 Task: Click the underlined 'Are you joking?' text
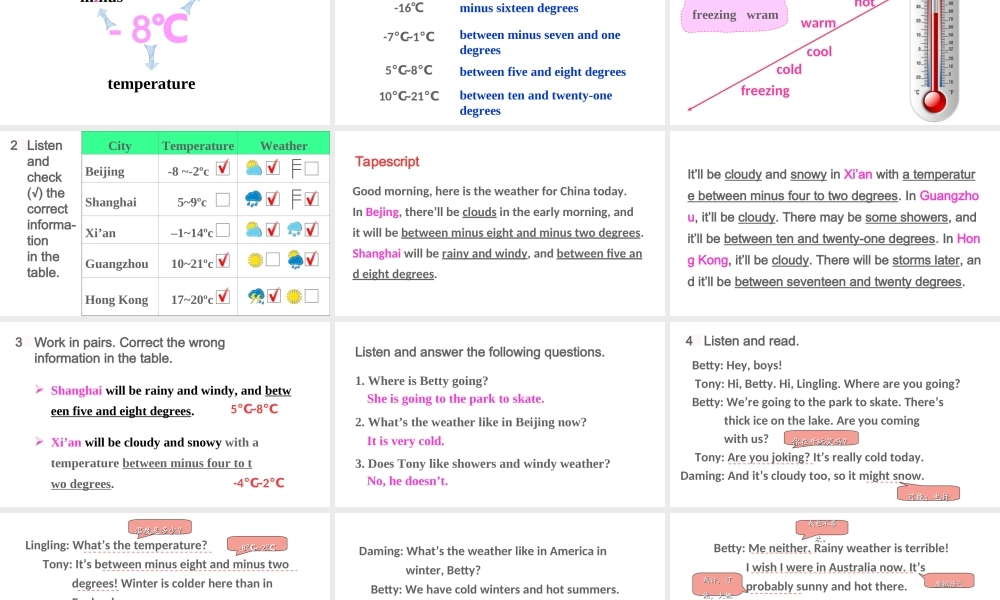pos(768,457)
